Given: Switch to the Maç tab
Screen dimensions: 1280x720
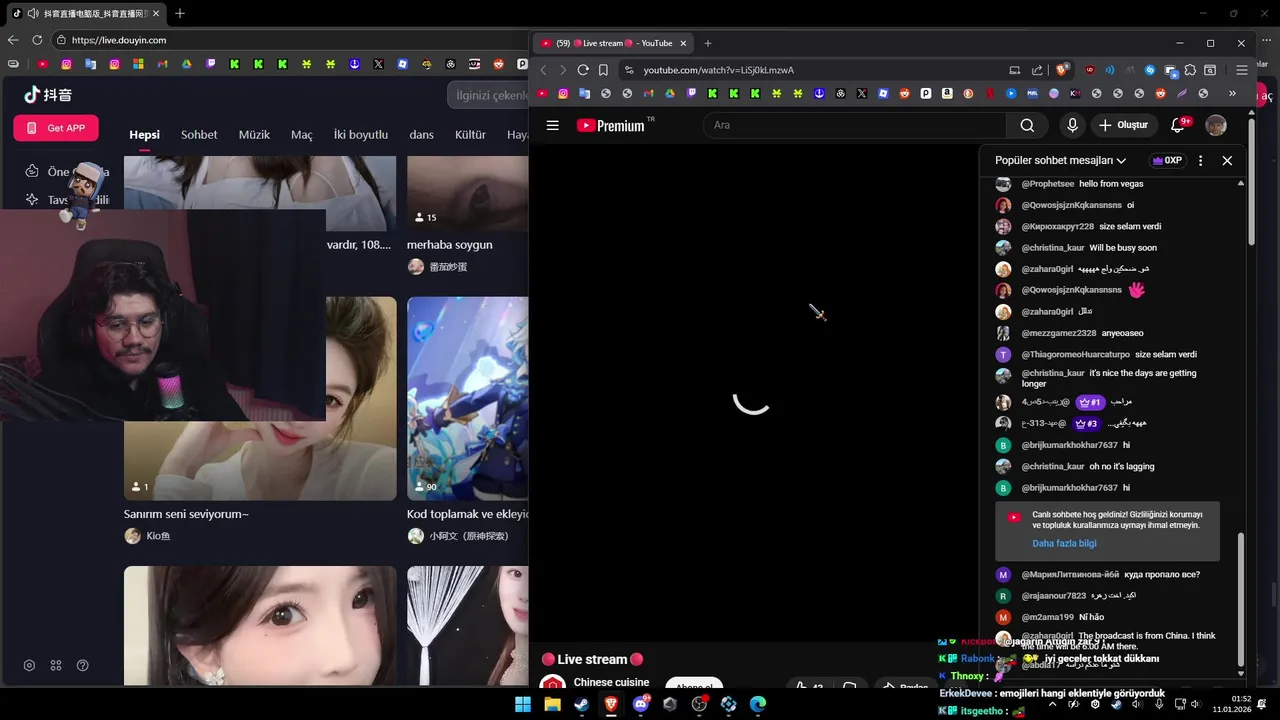Looking at the screenshot, I should pos(302,135).
